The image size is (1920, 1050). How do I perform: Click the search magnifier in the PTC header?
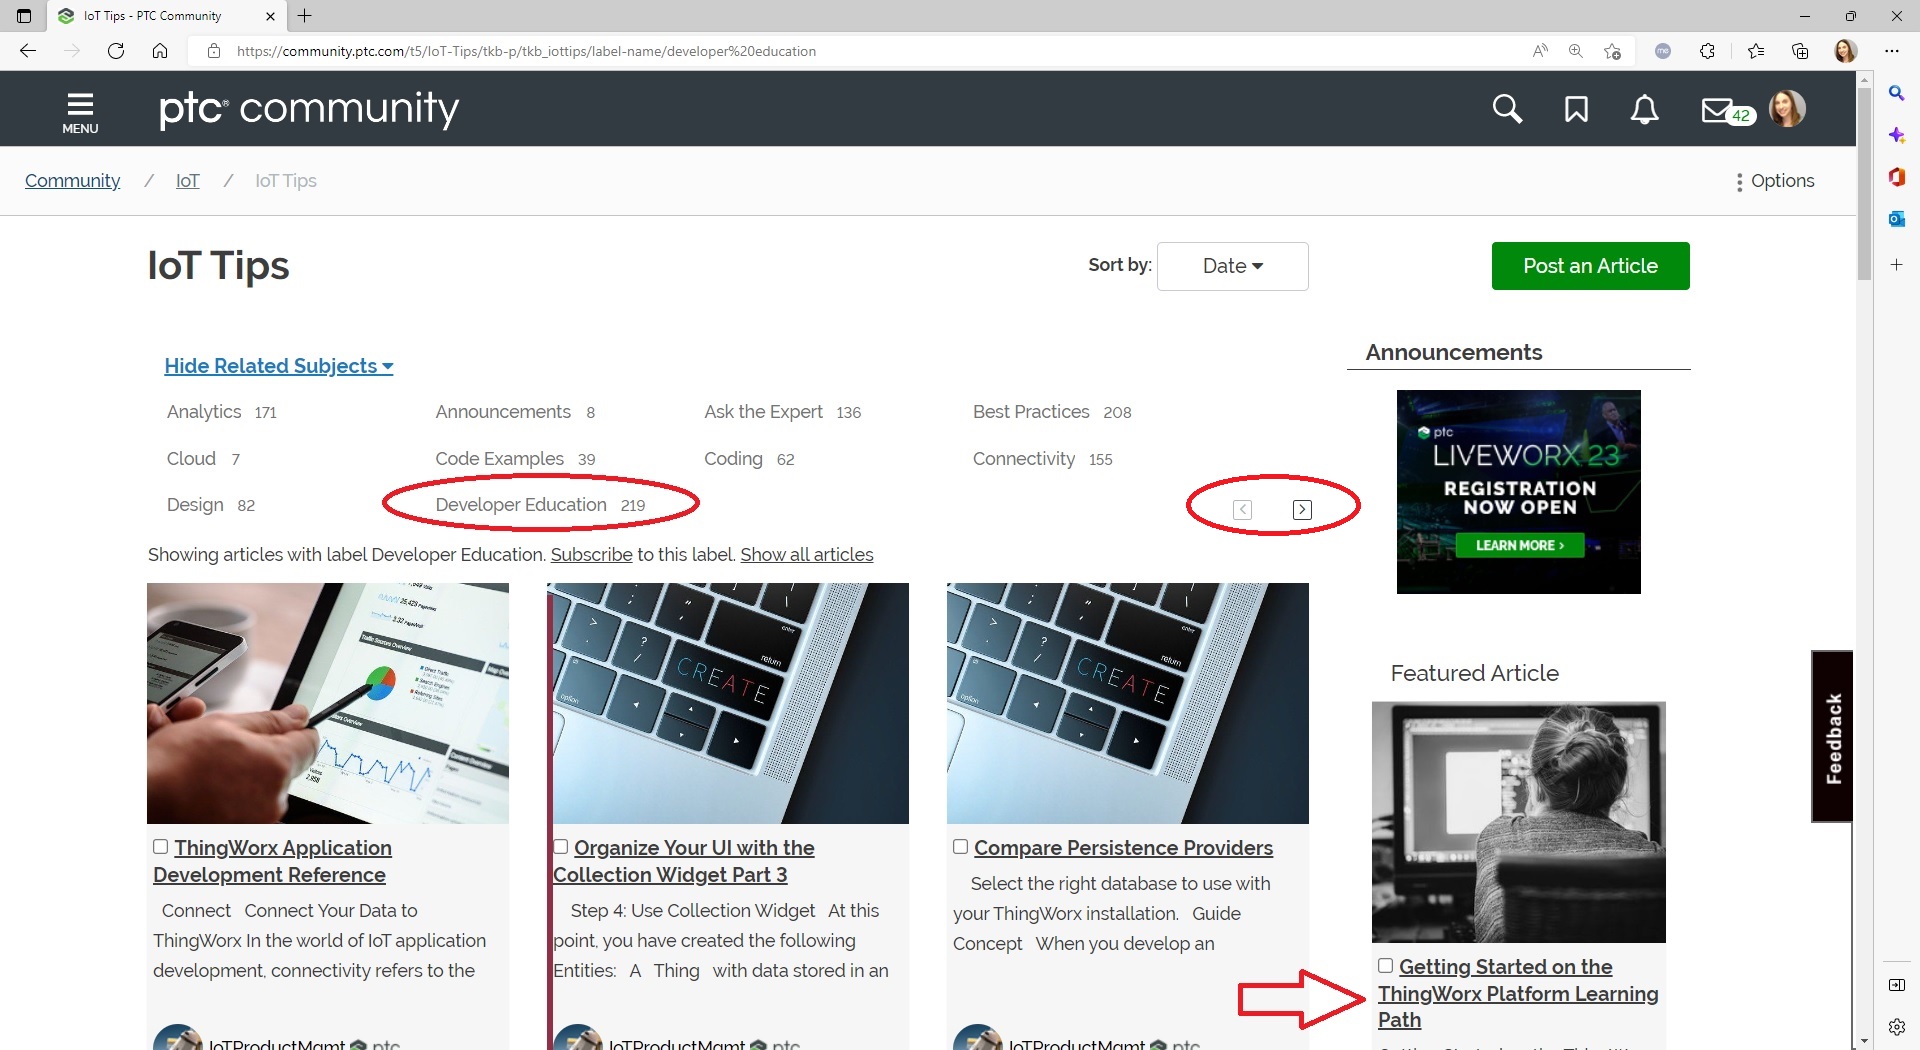1507,110
